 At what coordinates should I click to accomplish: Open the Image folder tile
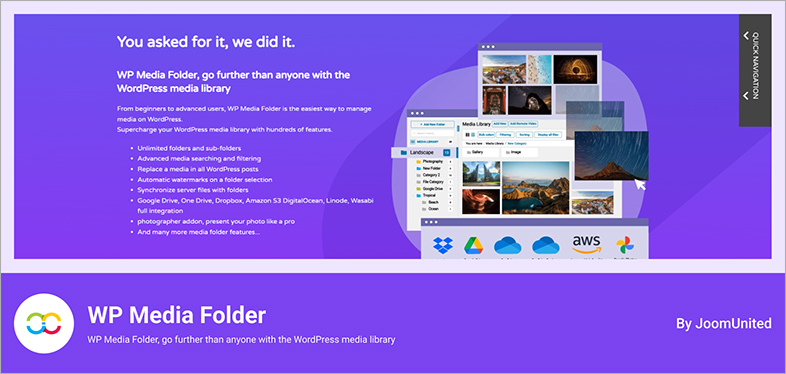[x=519, y=152]
